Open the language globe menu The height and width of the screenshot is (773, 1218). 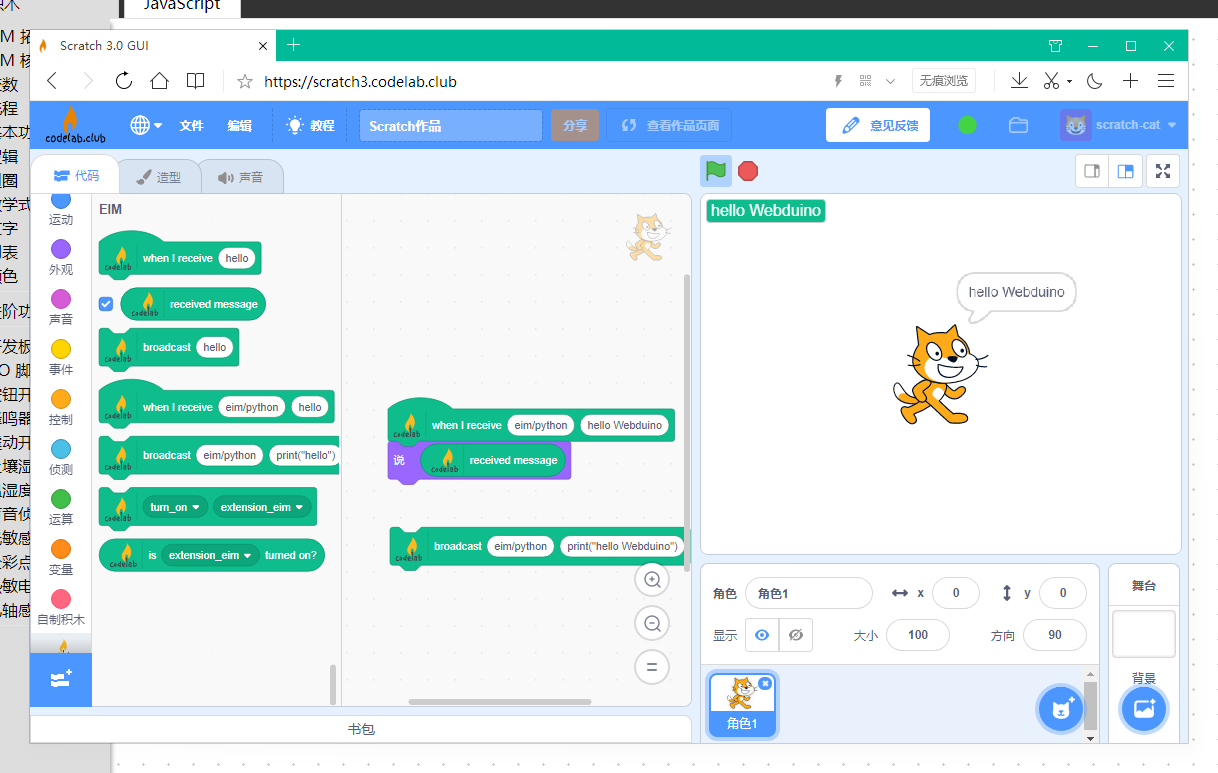(145, 125)
